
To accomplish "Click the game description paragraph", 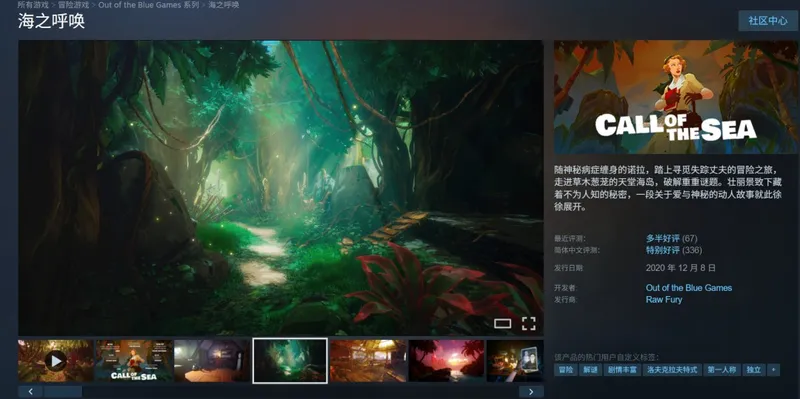I will [668, 188].
